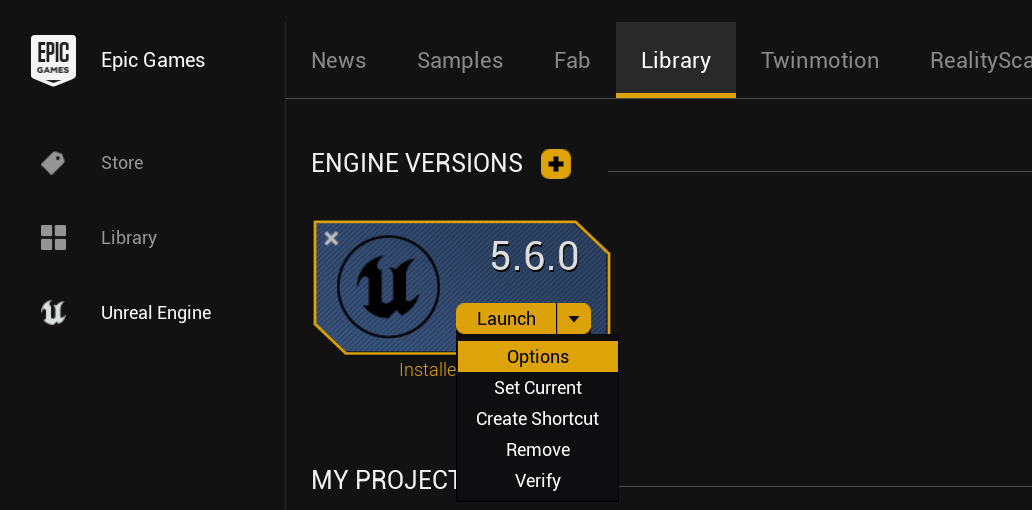Select the Library grid icon in sidebar
This screenshot has height=510, width=1032.
tap(53, 238)
